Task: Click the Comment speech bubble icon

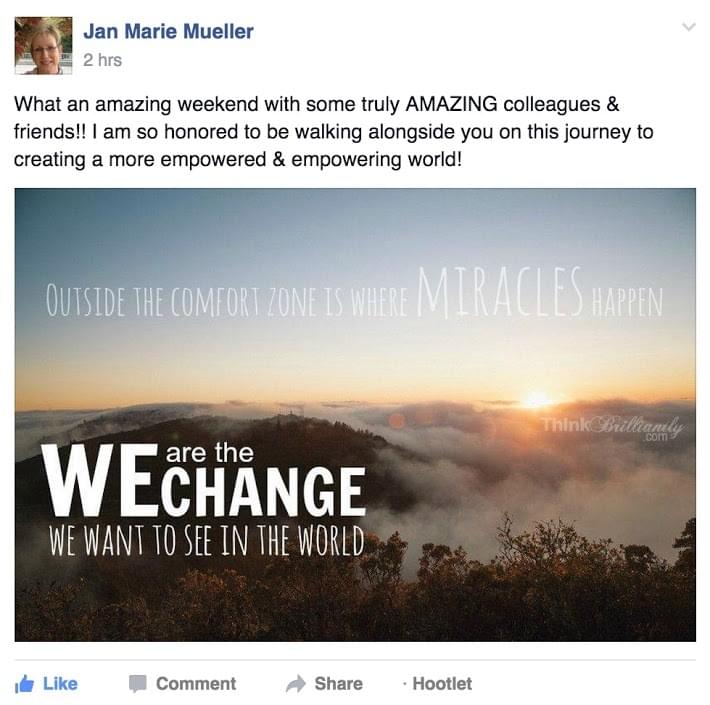Action: (138, 684)
